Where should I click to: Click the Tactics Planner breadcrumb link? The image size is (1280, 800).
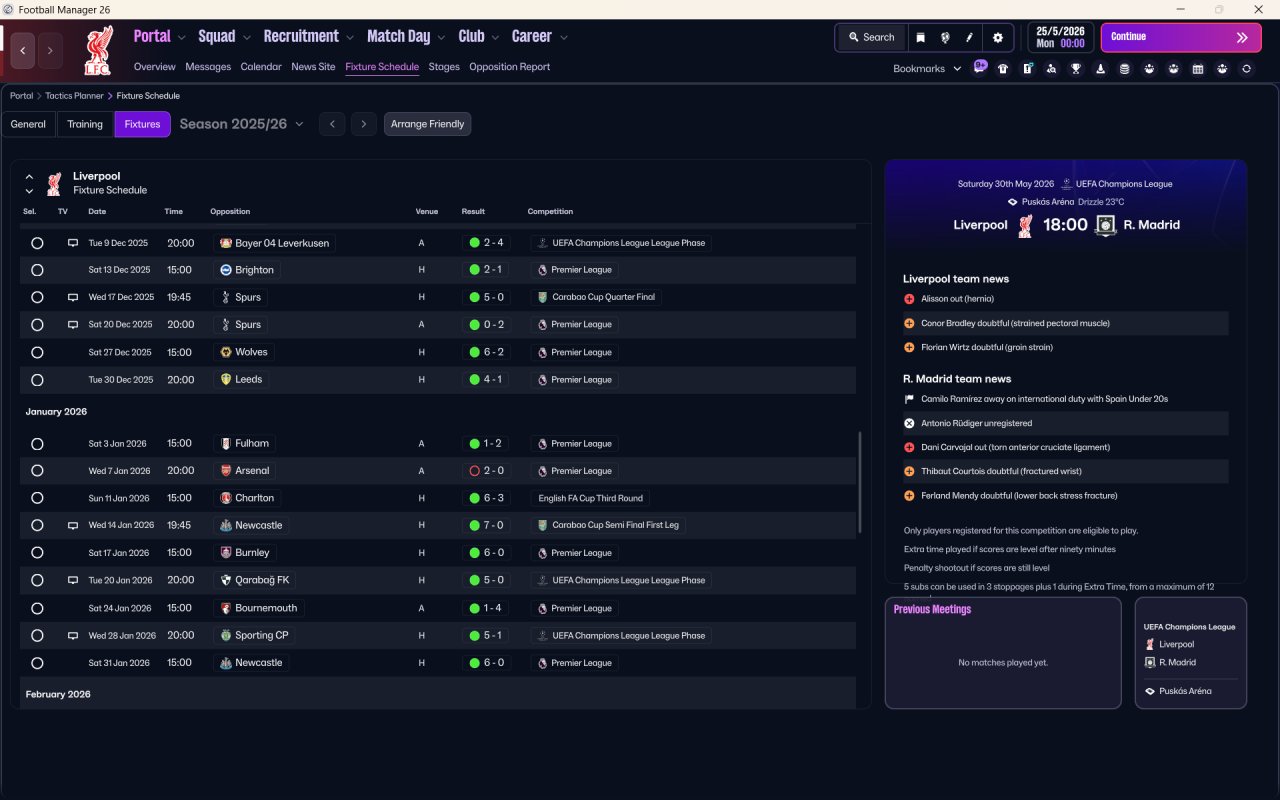(x=74, y=96)
